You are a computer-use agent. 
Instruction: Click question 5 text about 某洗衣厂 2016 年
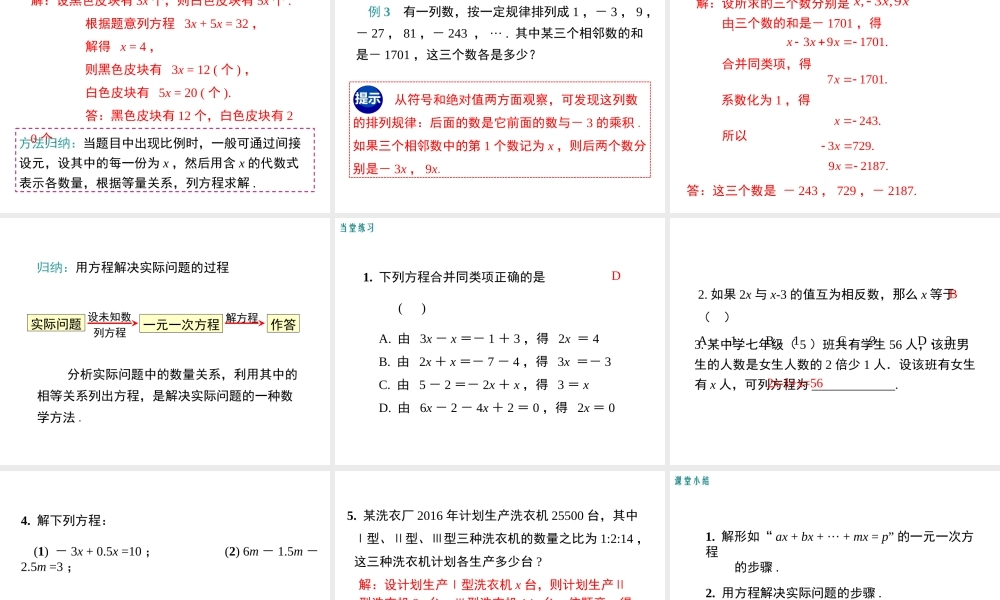(x=494, y=539)
